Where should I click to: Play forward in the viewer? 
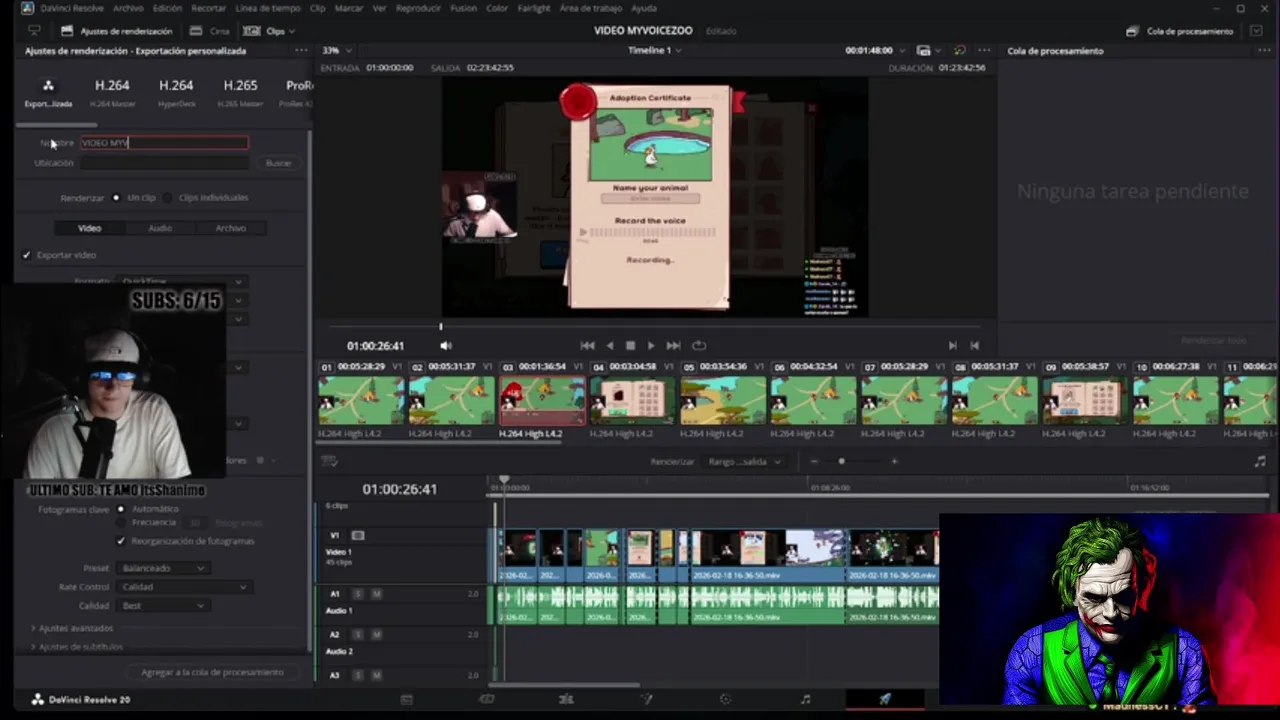pyautogui.click(x=651, y=345)
